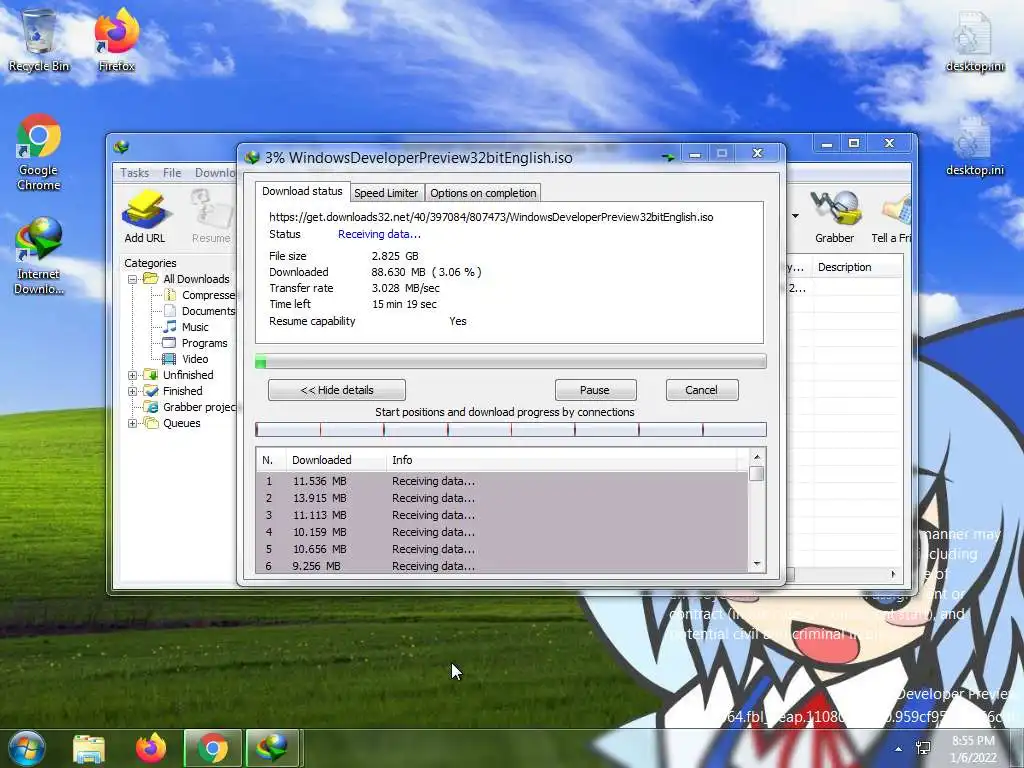Select the upper desktop.ini file icon
Image resolution: width=1024 pixels, height=768 pixels.
pyautogui.click(x=974, y=40)
